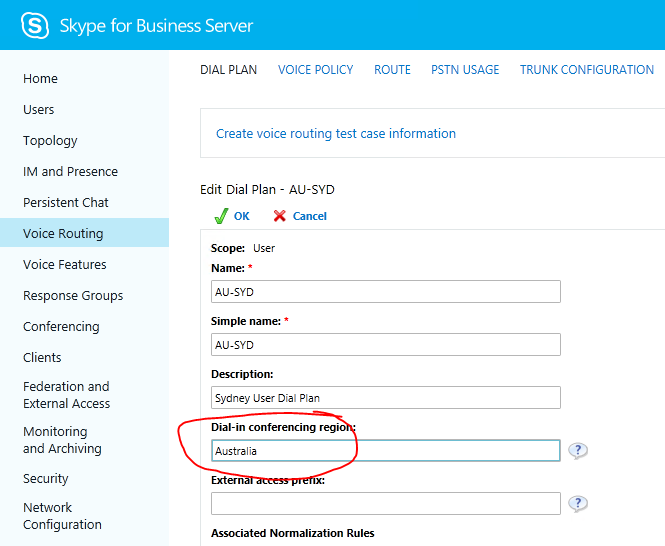This screenshot has width=665, height=546.
Task: Click the red Cancel X icon
Action: pos(280,216)
